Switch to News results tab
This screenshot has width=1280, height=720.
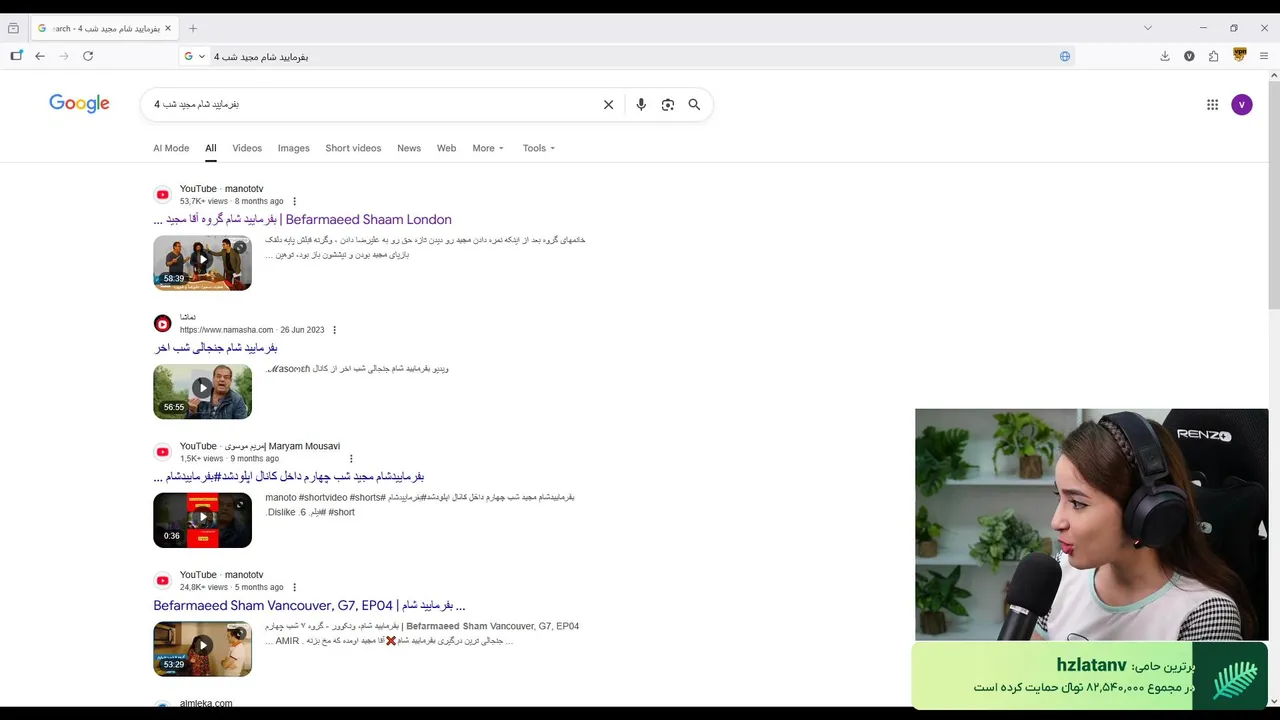coord(409,148)
